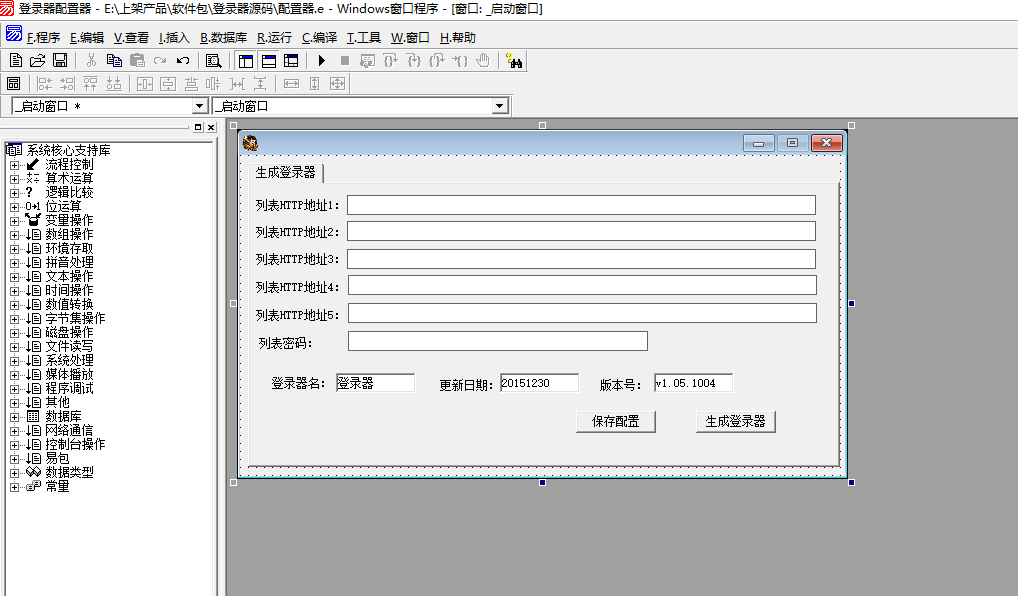Click the Open folder toolbar icon

coord(38,61)
